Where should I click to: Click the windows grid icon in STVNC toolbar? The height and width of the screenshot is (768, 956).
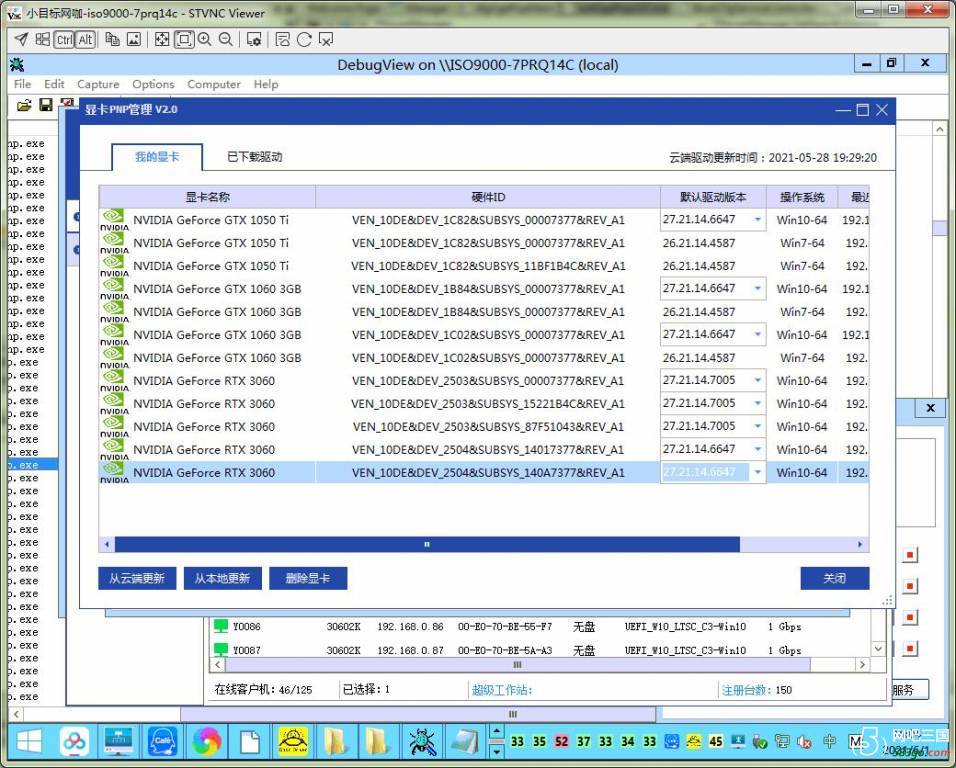(x=43, y=40)
